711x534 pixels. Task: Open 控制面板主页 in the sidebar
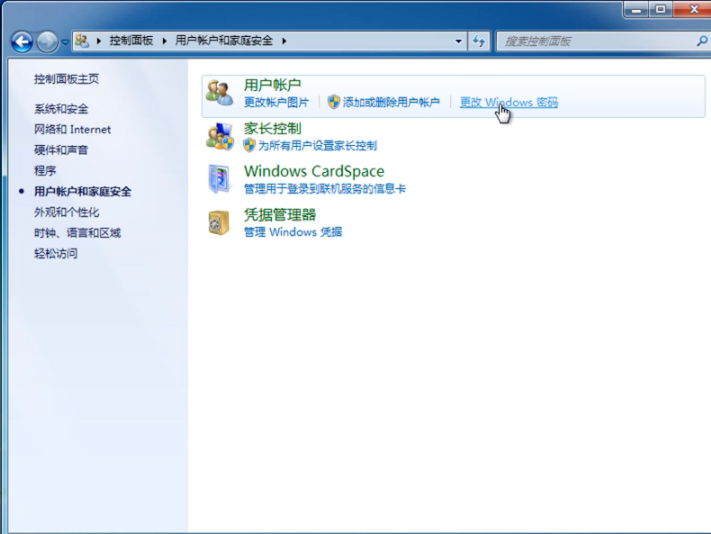coord(67,79)
